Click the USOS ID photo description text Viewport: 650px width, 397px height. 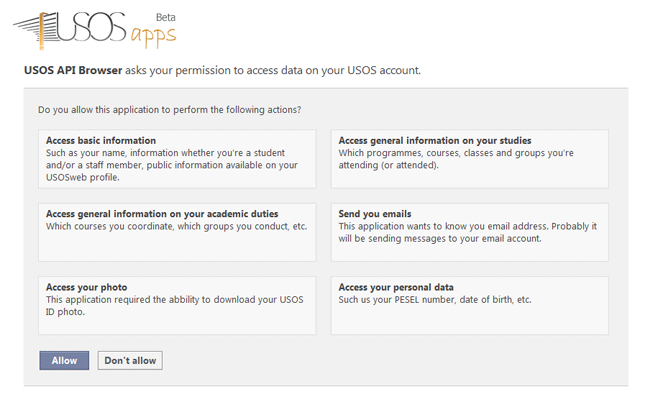[175, 306]
